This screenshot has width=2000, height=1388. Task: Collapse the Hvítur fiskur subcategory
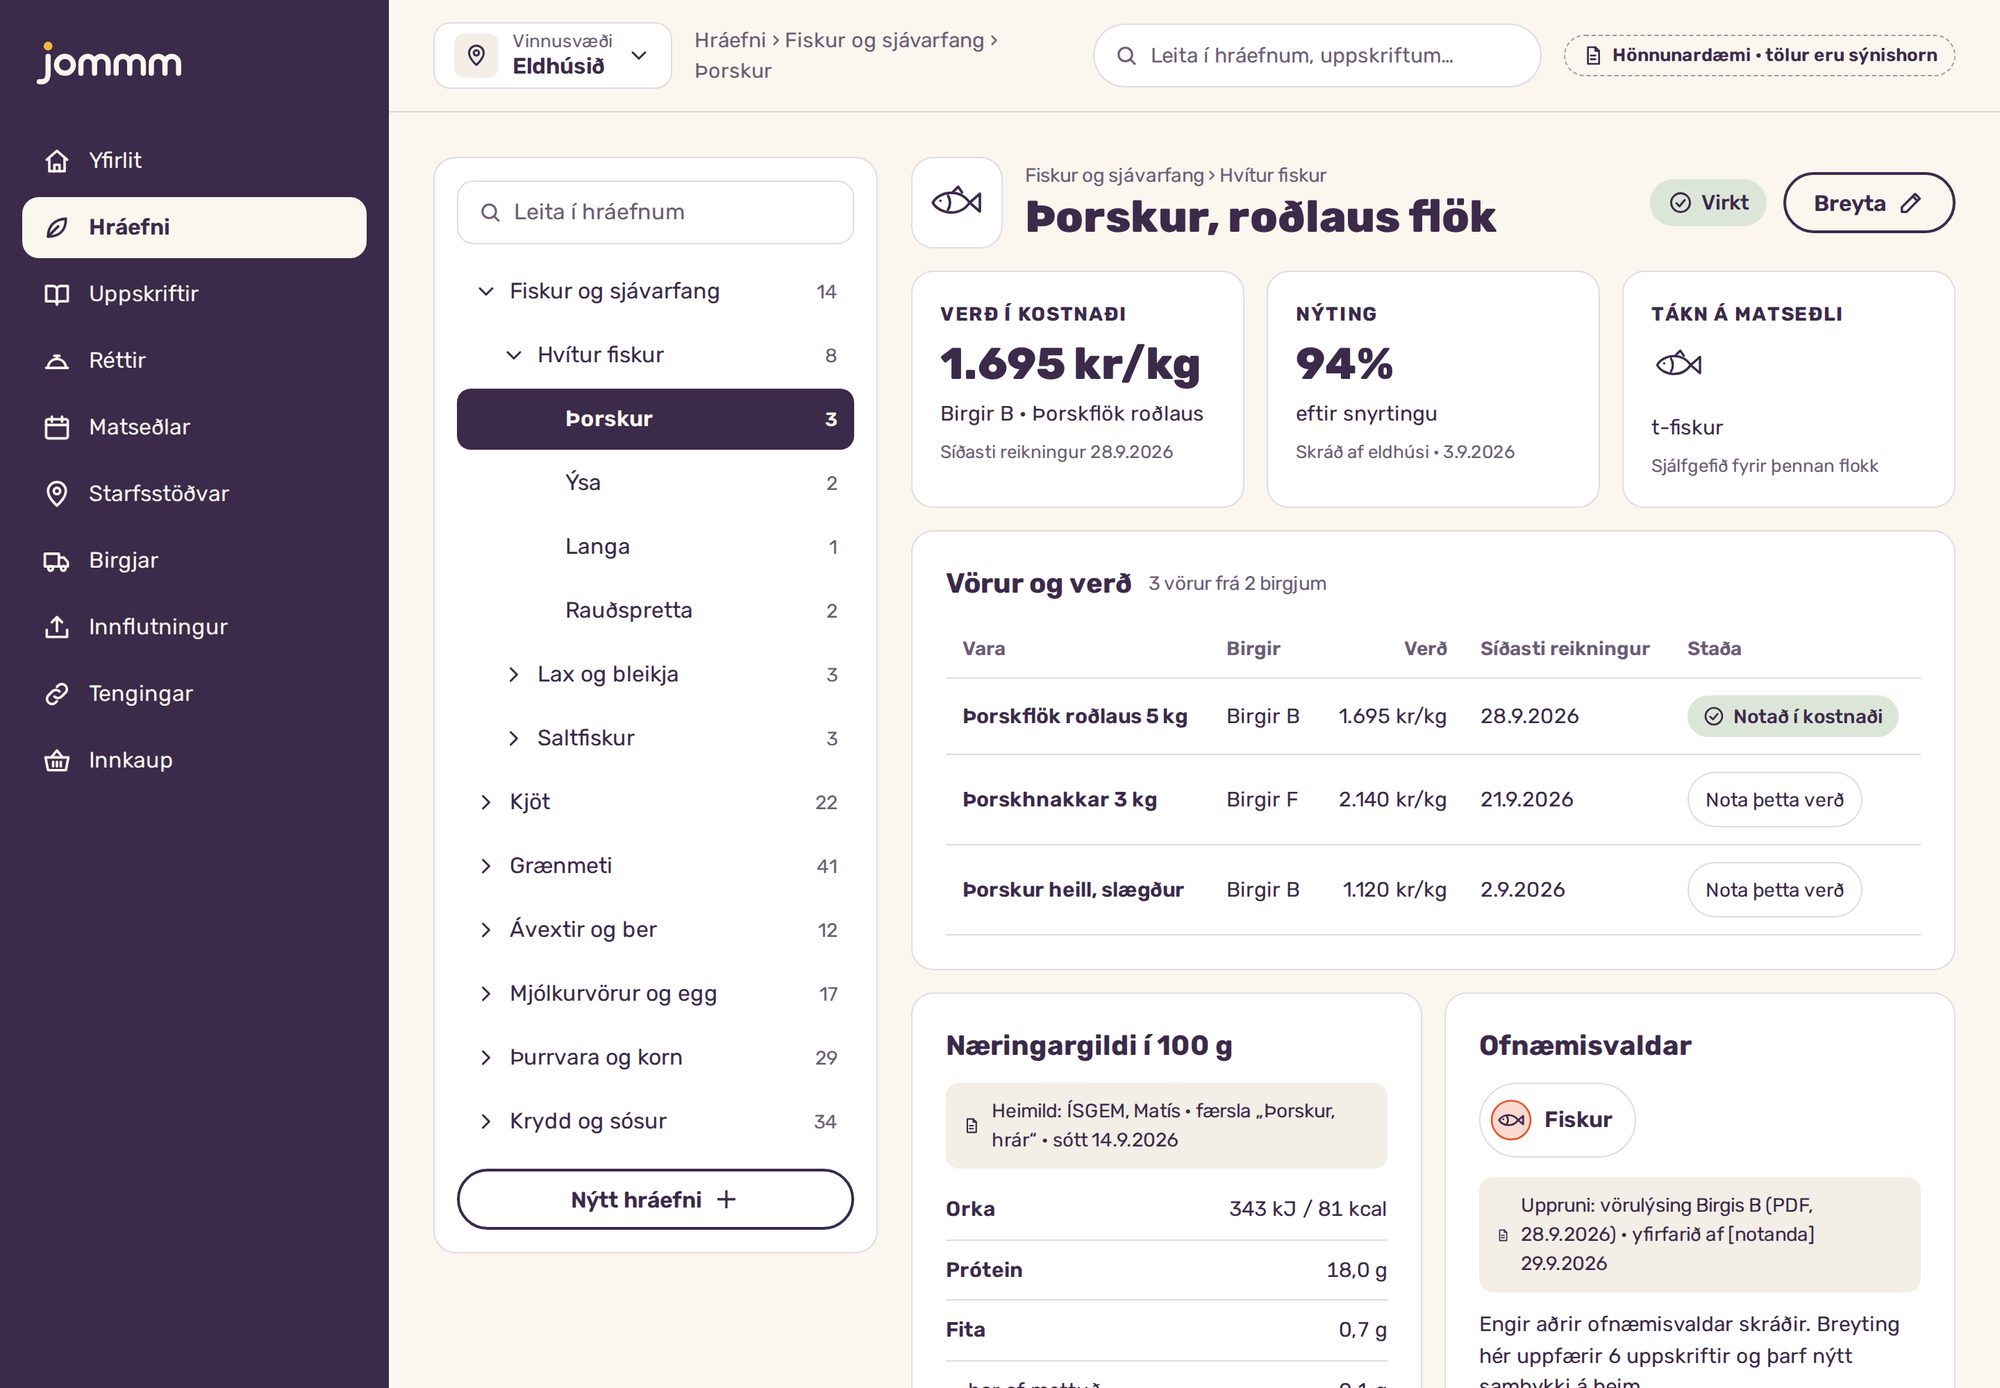point(514,355)
